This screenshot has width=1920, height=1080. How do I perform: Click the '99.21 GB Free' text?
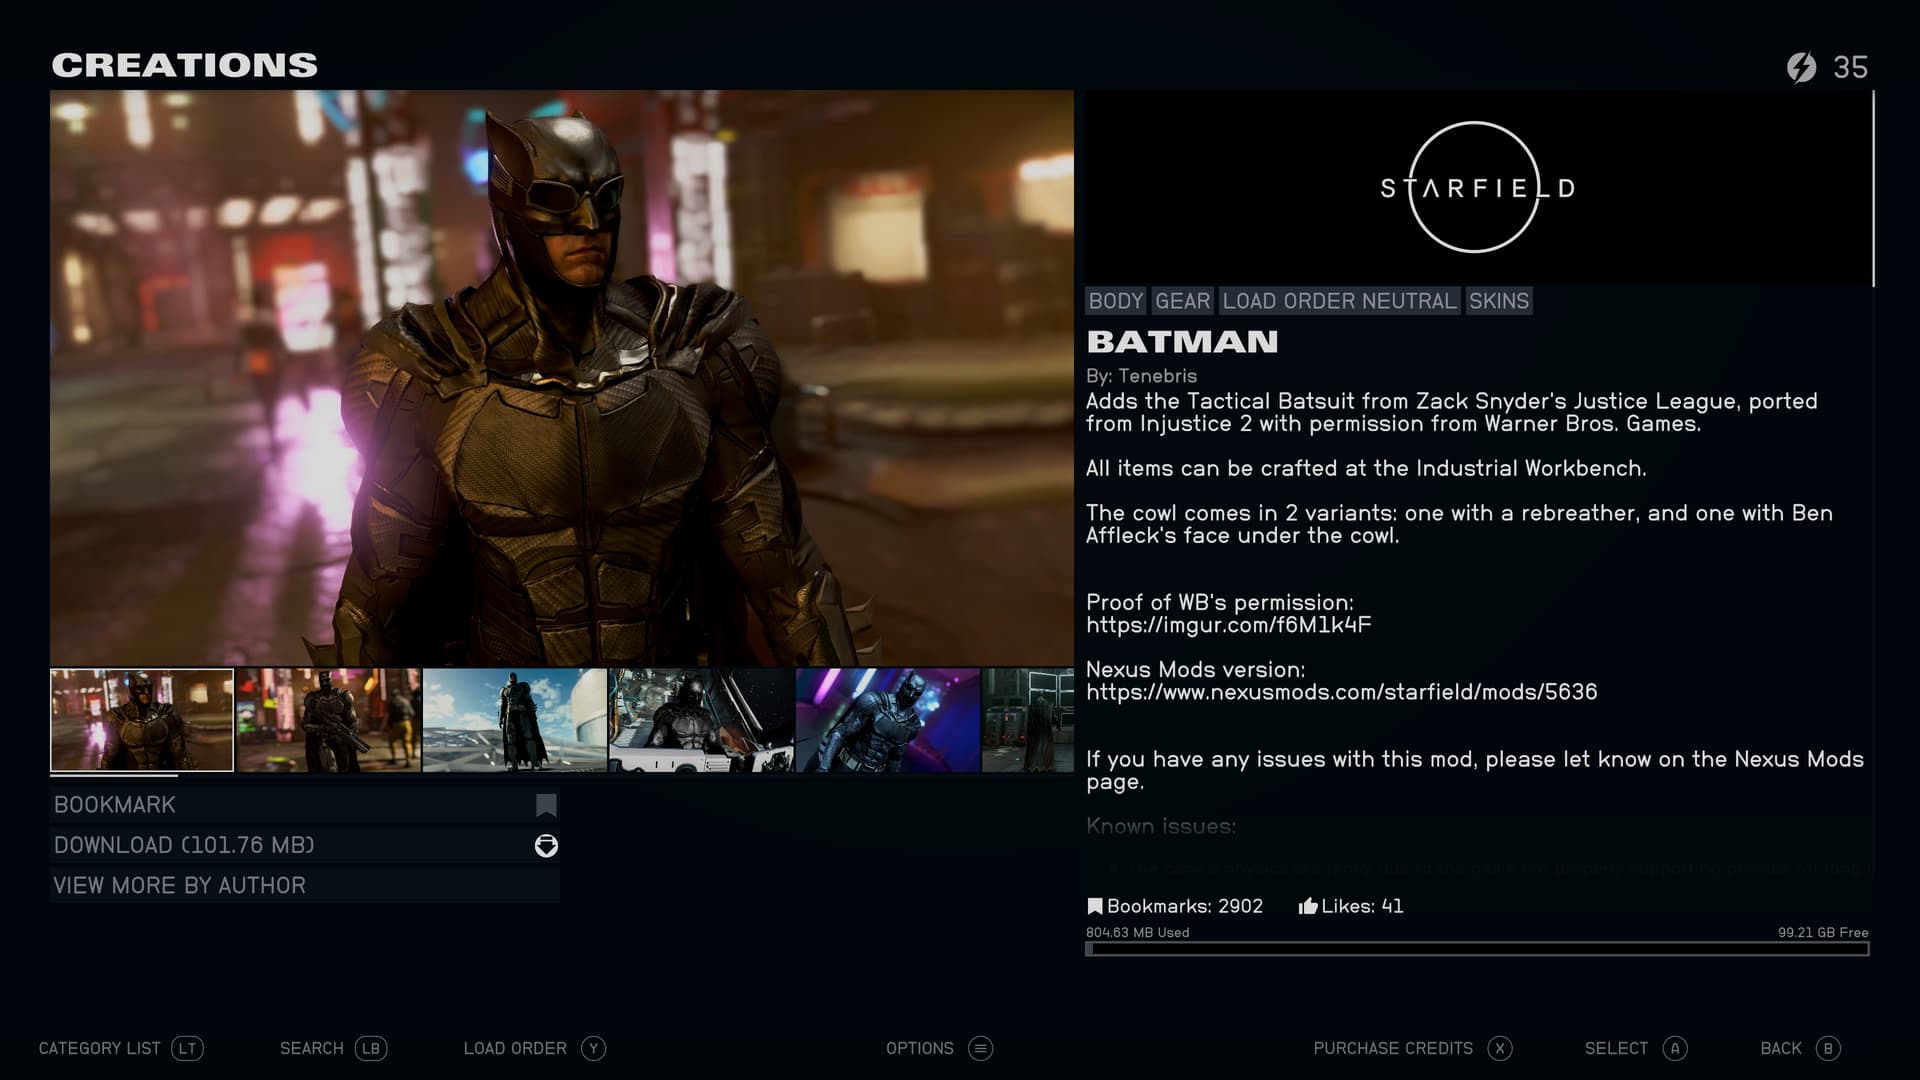tap(1823, 932)
